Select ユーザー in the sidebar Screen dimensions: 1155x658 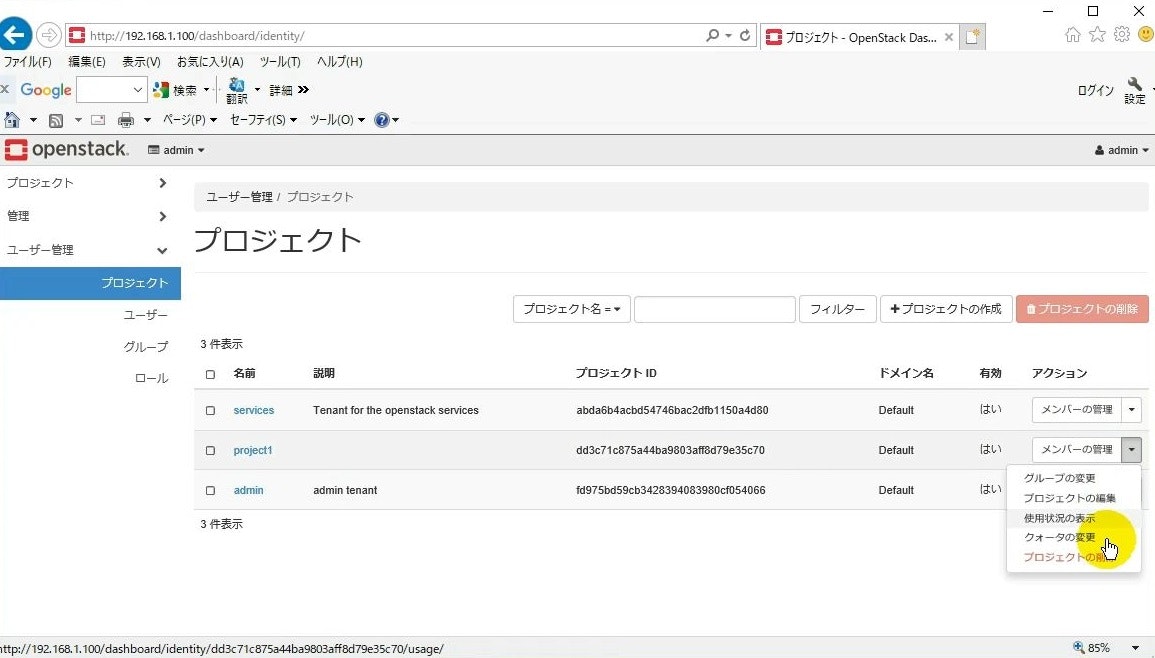pyautogui.click(x=145, y=315)
